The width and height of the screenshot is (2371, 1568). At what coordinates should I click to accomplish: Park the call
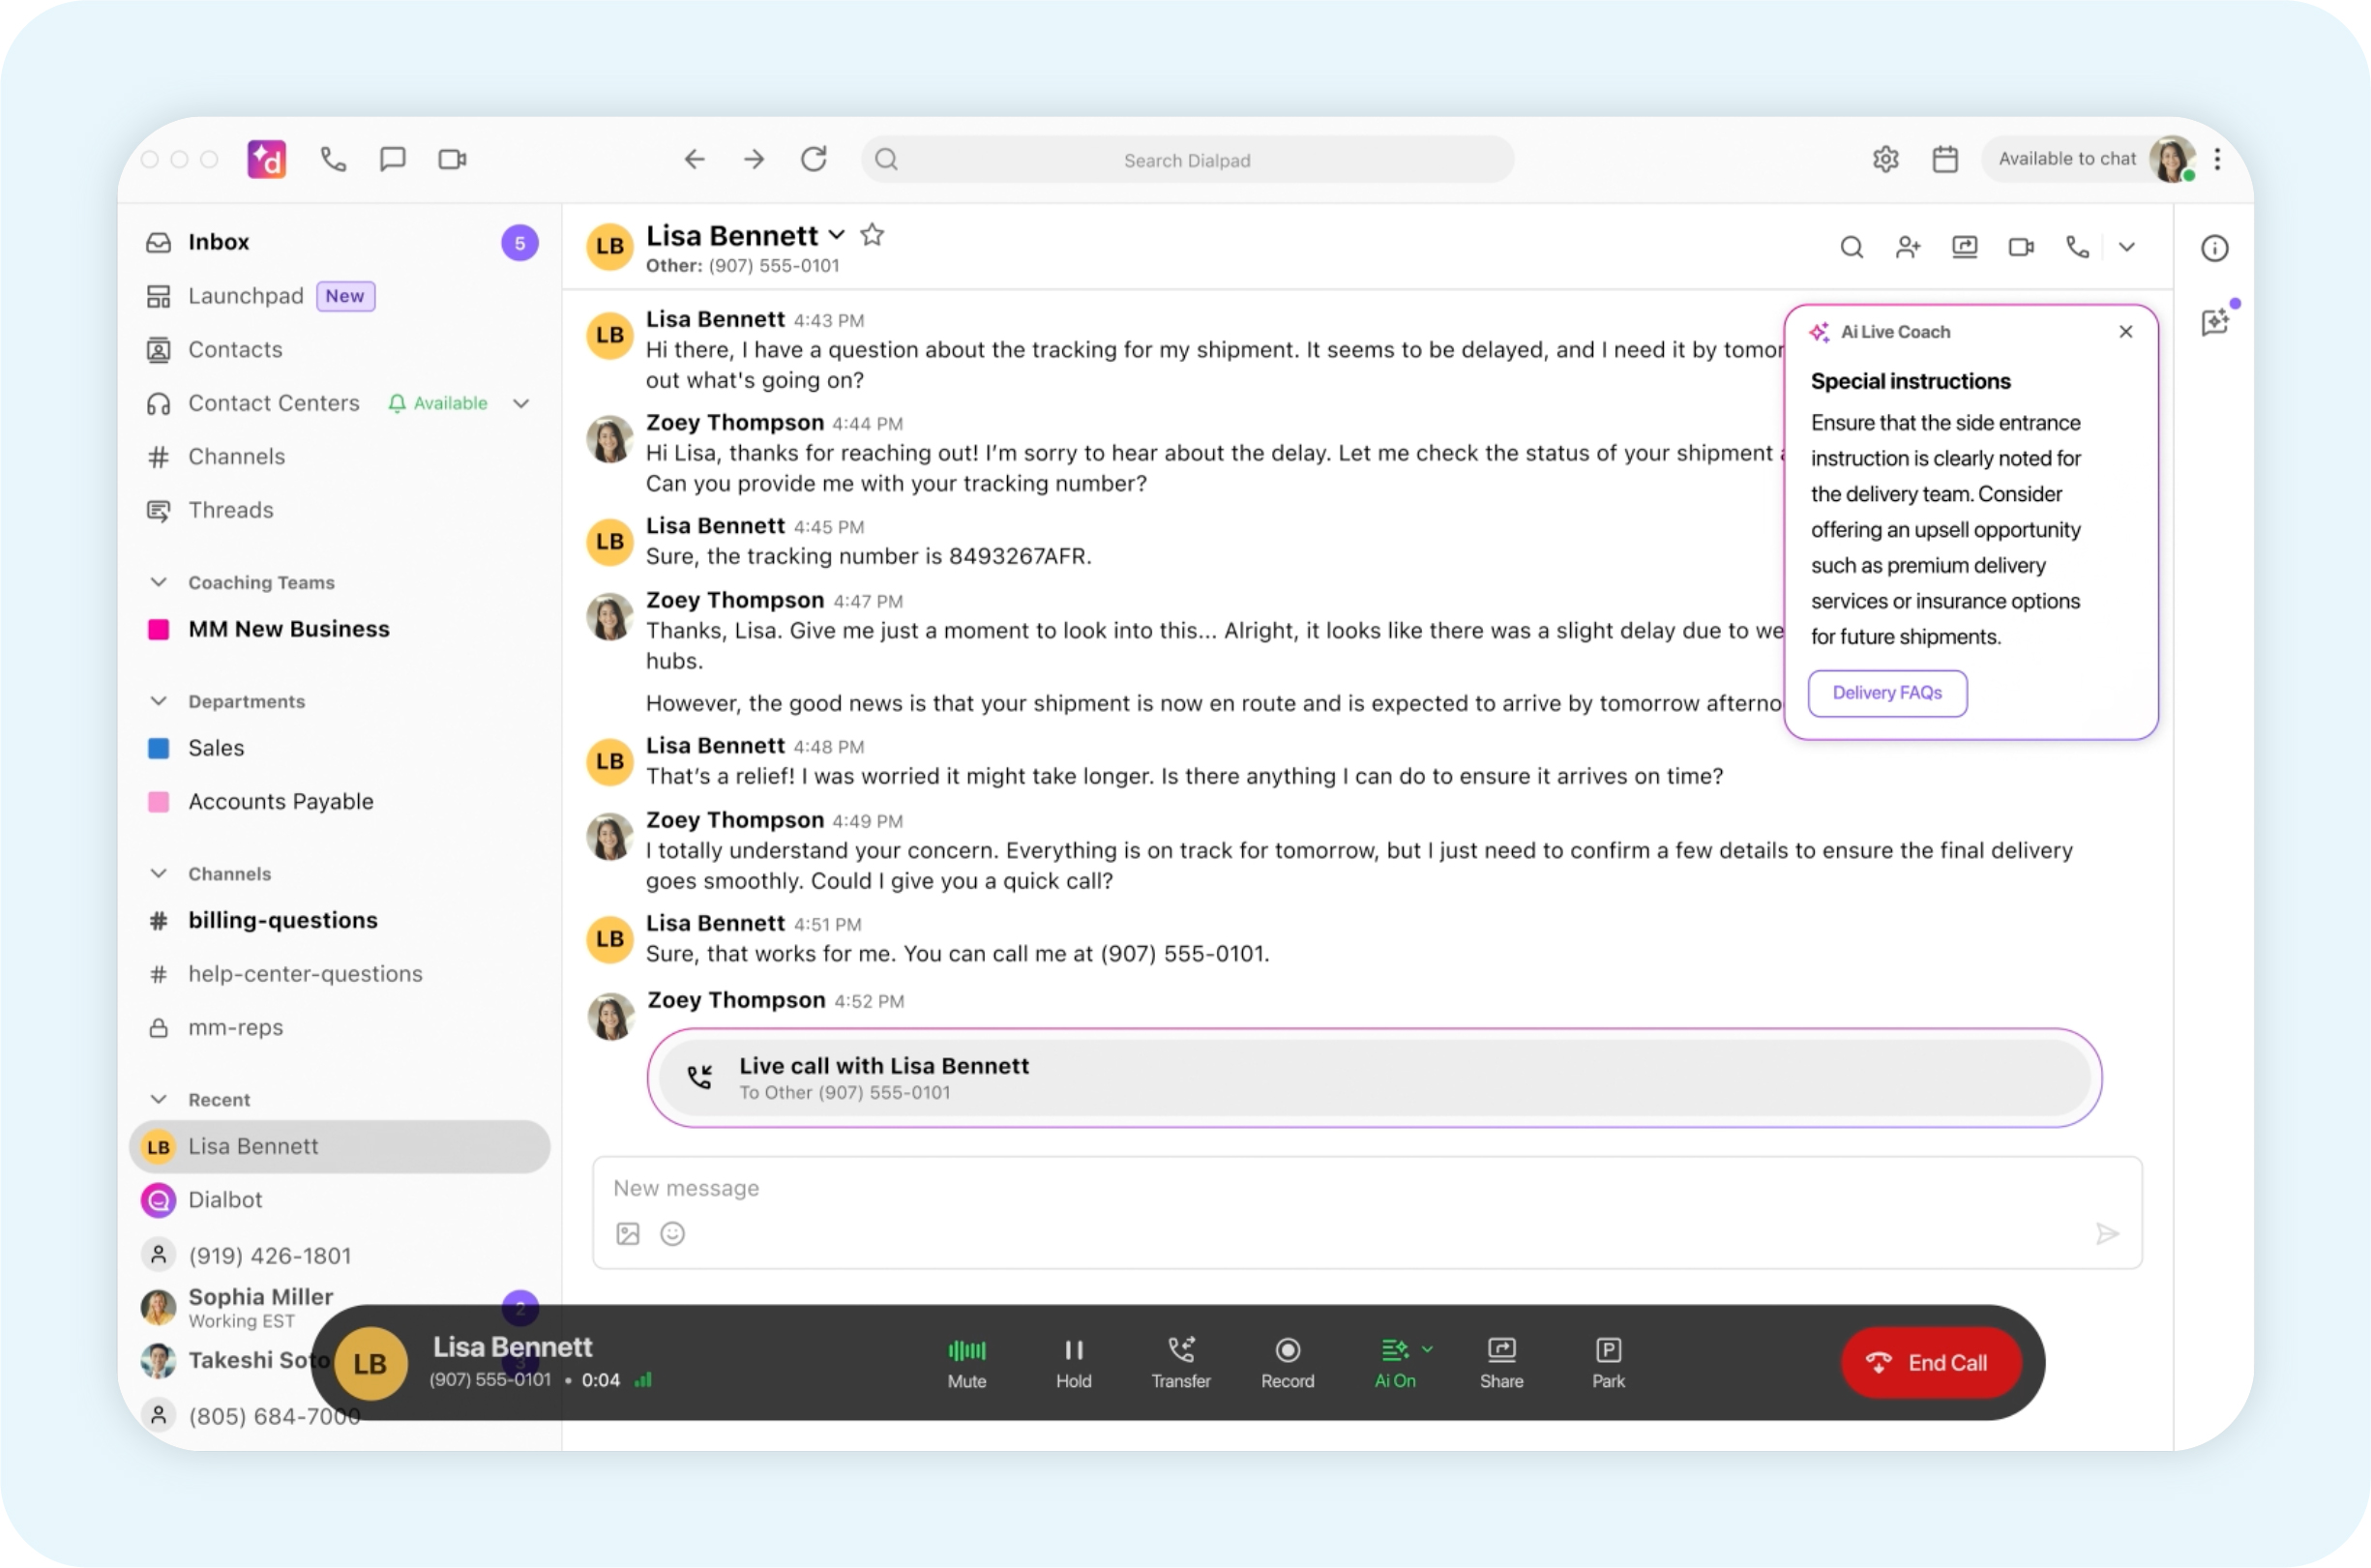pyautogui.click(x=1609, y=1363)
